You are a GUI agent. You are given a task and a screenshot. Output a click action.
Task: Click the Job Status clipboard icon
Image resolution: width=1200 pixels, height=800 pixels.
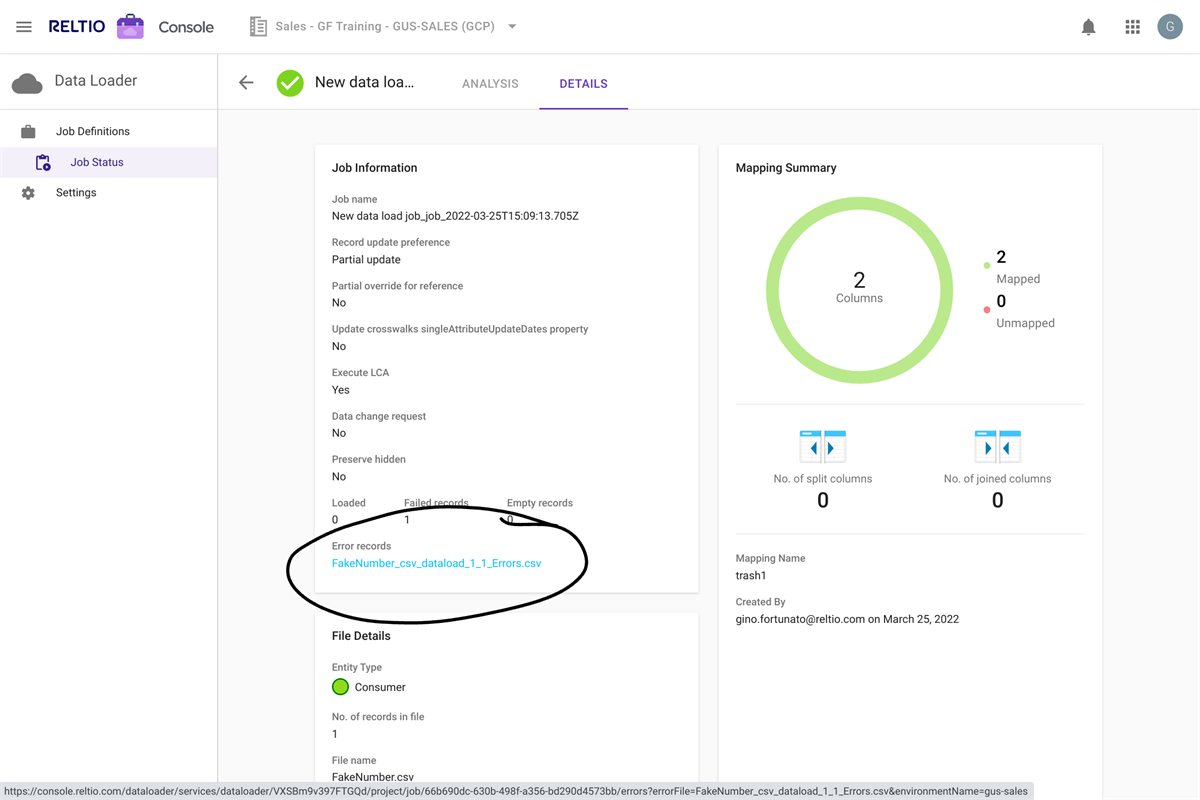(x=42, y=162)
